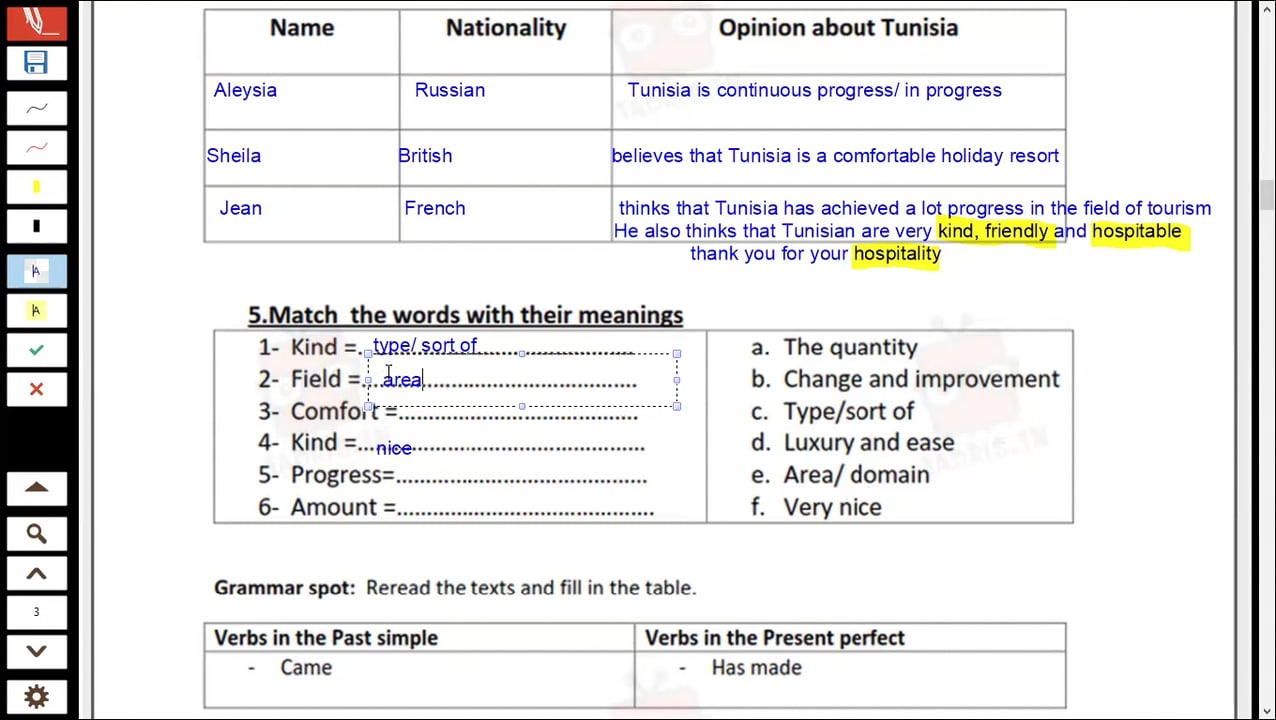The image size is (1276, 720).
Task: Select the plain text annotation tool
Action: 36,271
